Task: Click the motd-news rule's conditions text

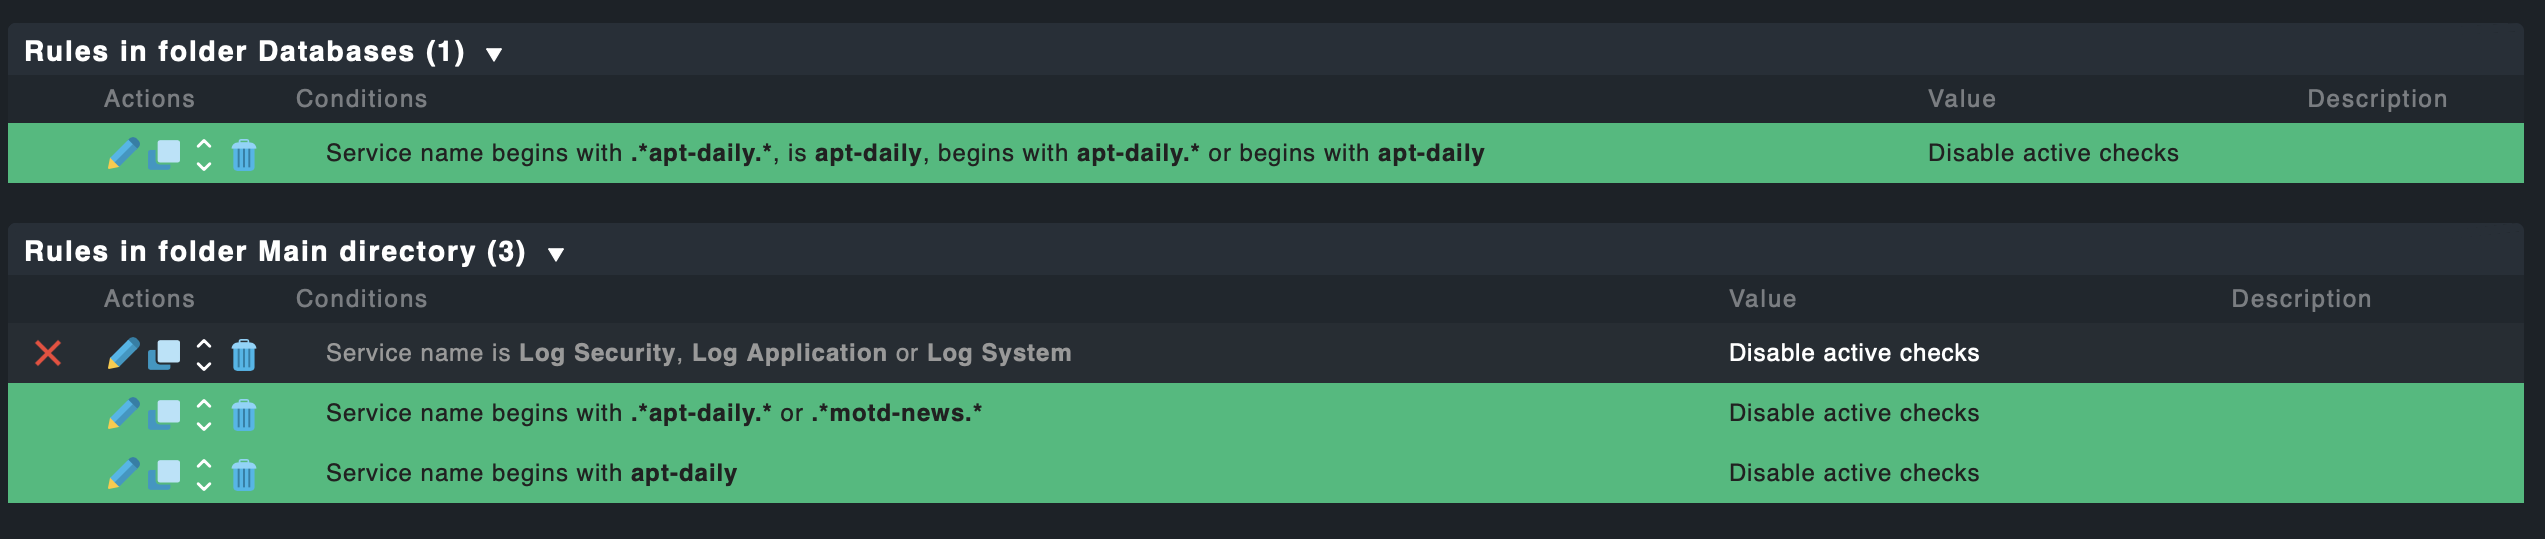Action: pos(653,413)
